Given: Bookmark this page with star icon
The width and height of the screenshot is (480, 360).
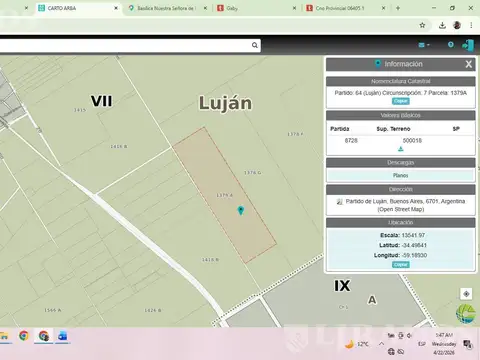Looking at the screenshot, I should pos(422,25).
